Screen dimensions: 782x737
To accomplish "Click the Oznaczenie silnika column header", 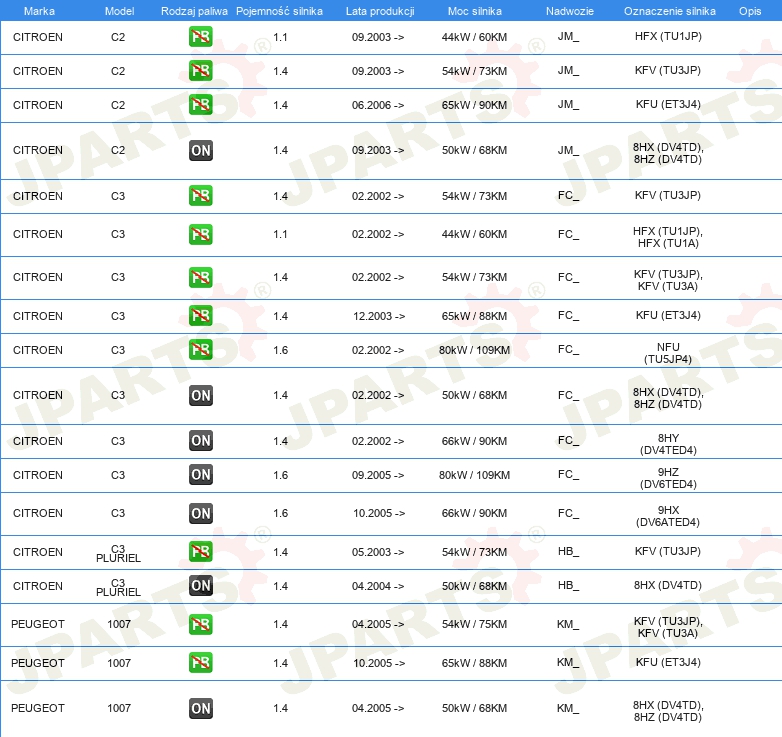I will point(669,11).
